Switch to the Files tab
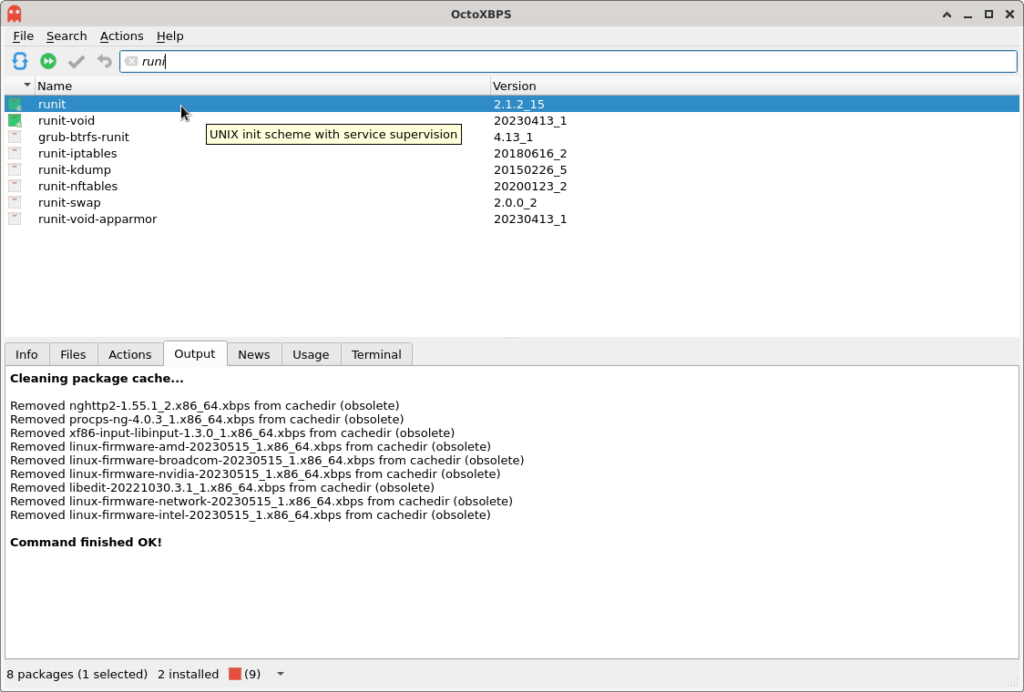 point(73,355)
